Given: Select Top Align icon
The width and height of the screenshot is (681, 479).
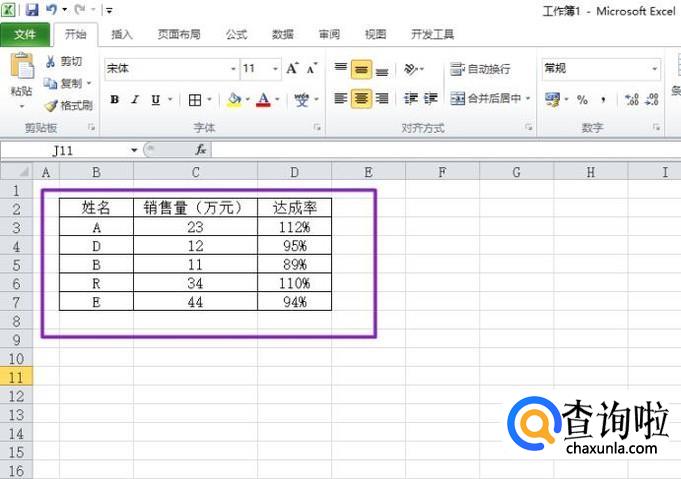Looking at the screenshot, I should pos(340,68).
